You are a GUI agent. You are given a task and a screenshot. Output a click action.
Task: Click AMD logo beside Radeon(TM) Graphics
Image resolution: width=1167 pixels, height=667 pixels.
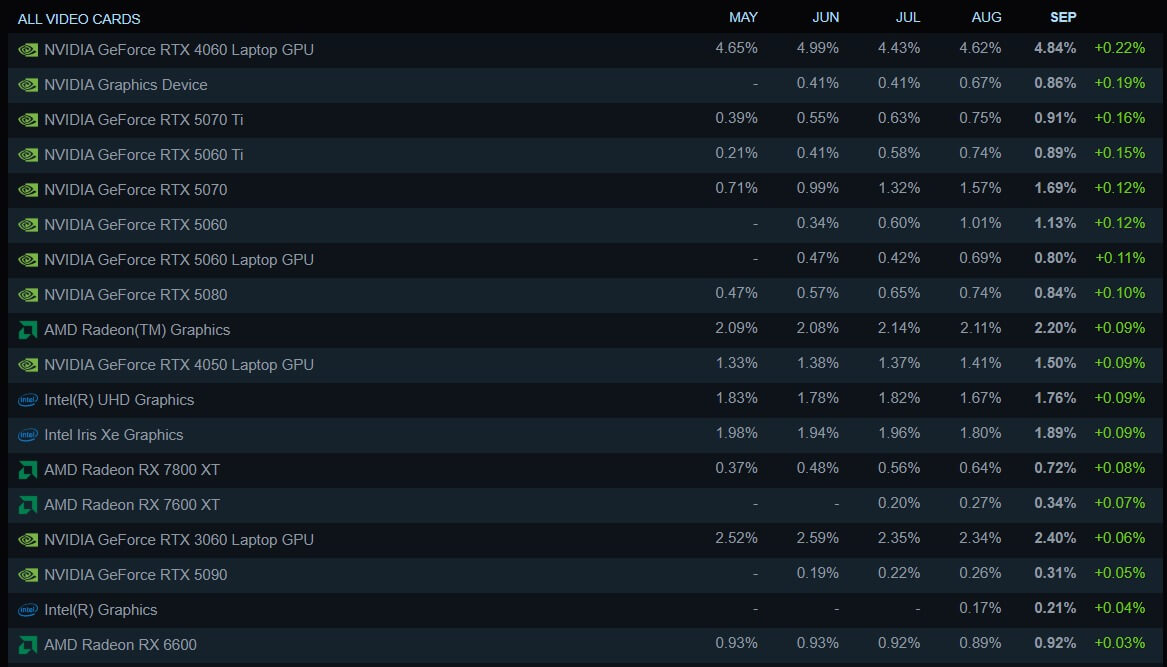pos(28,330)
